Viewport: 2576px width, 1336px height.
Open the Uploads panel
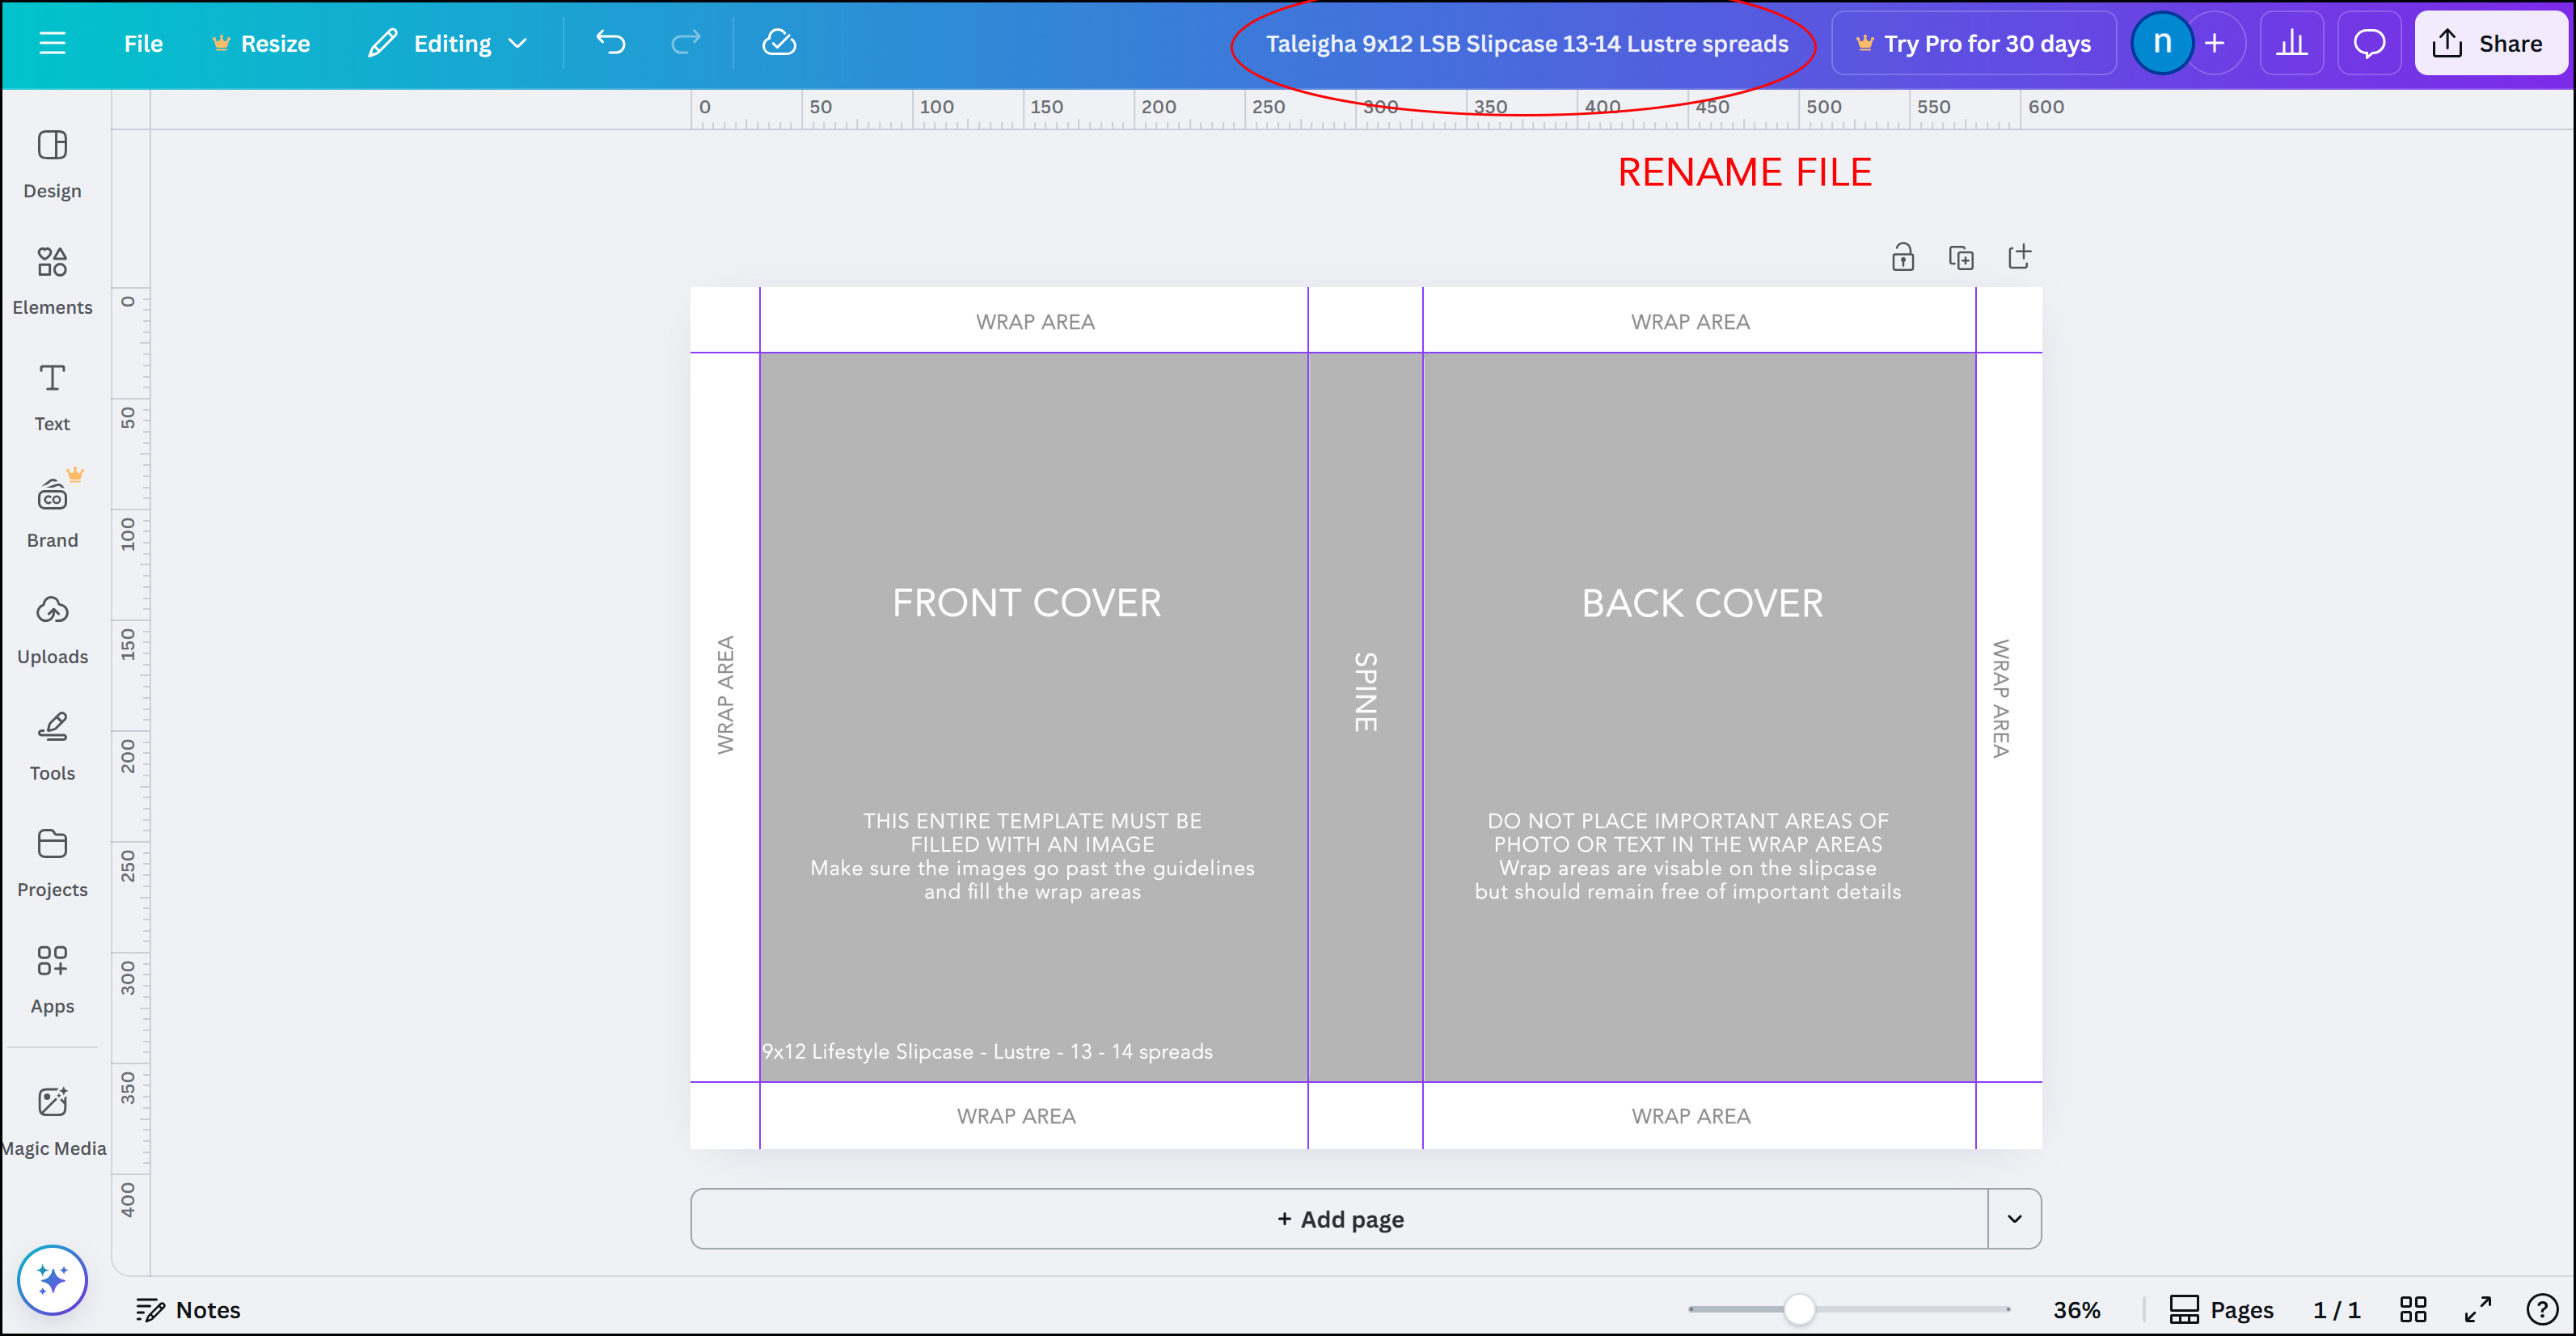[x=52, y=630]
